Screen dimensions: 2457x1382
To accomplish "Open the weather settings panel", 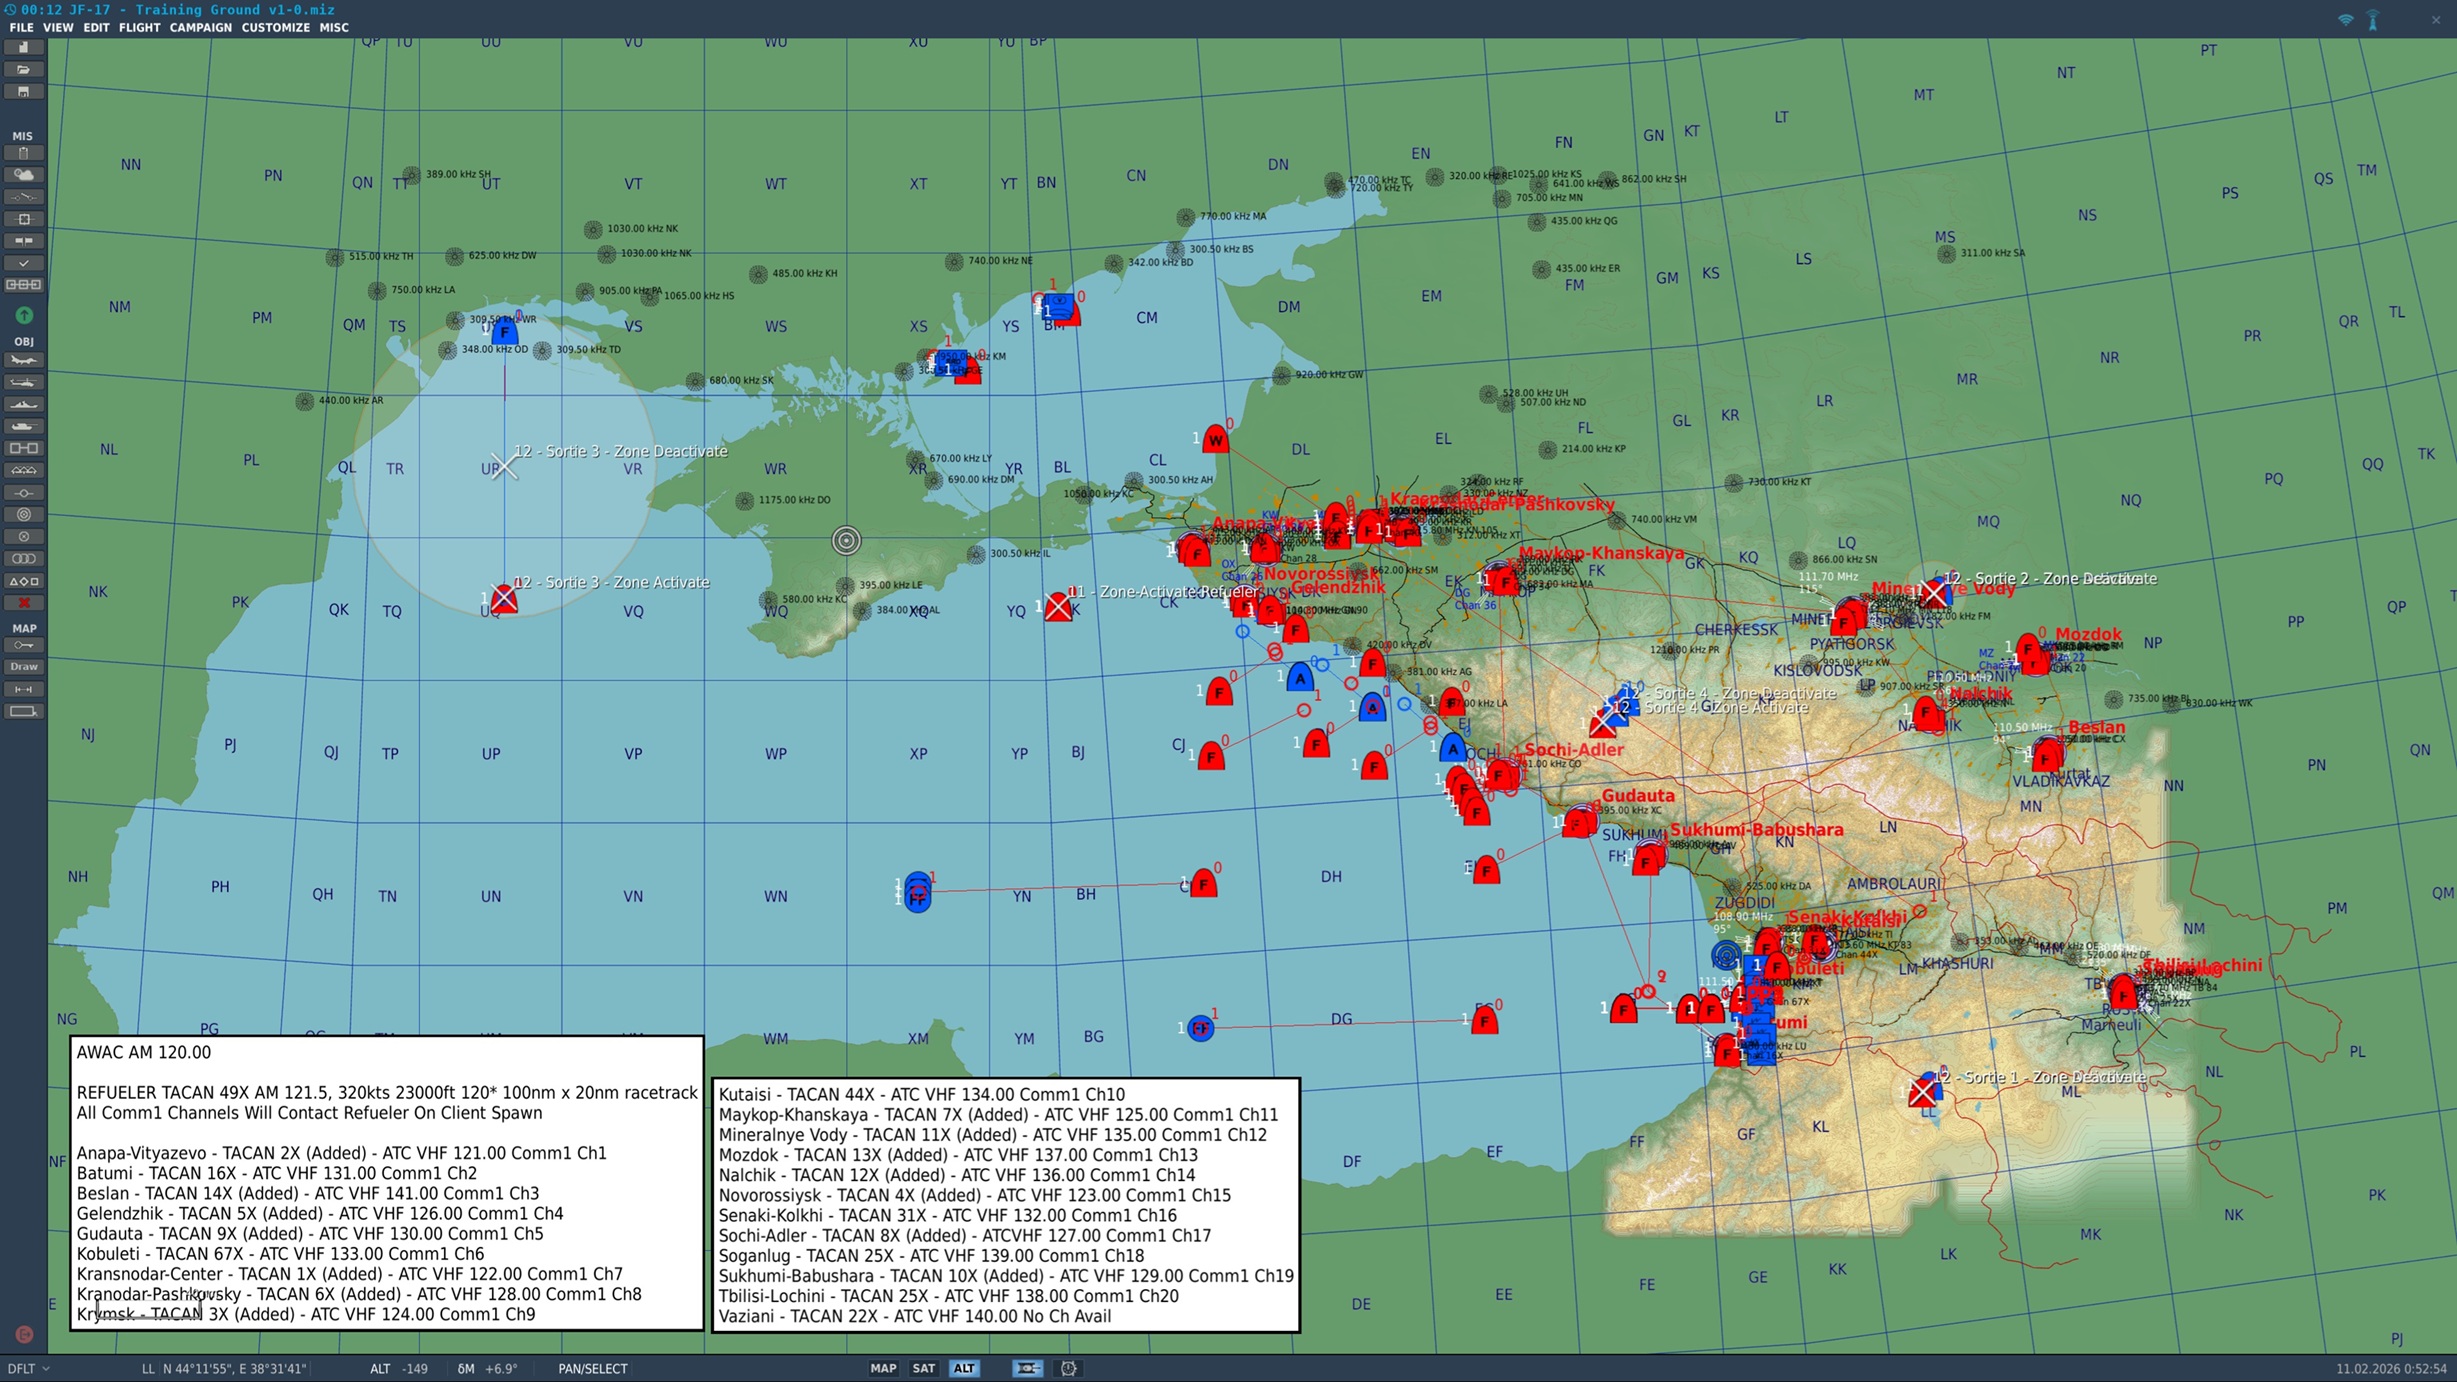I will click(x=24, y=174).
